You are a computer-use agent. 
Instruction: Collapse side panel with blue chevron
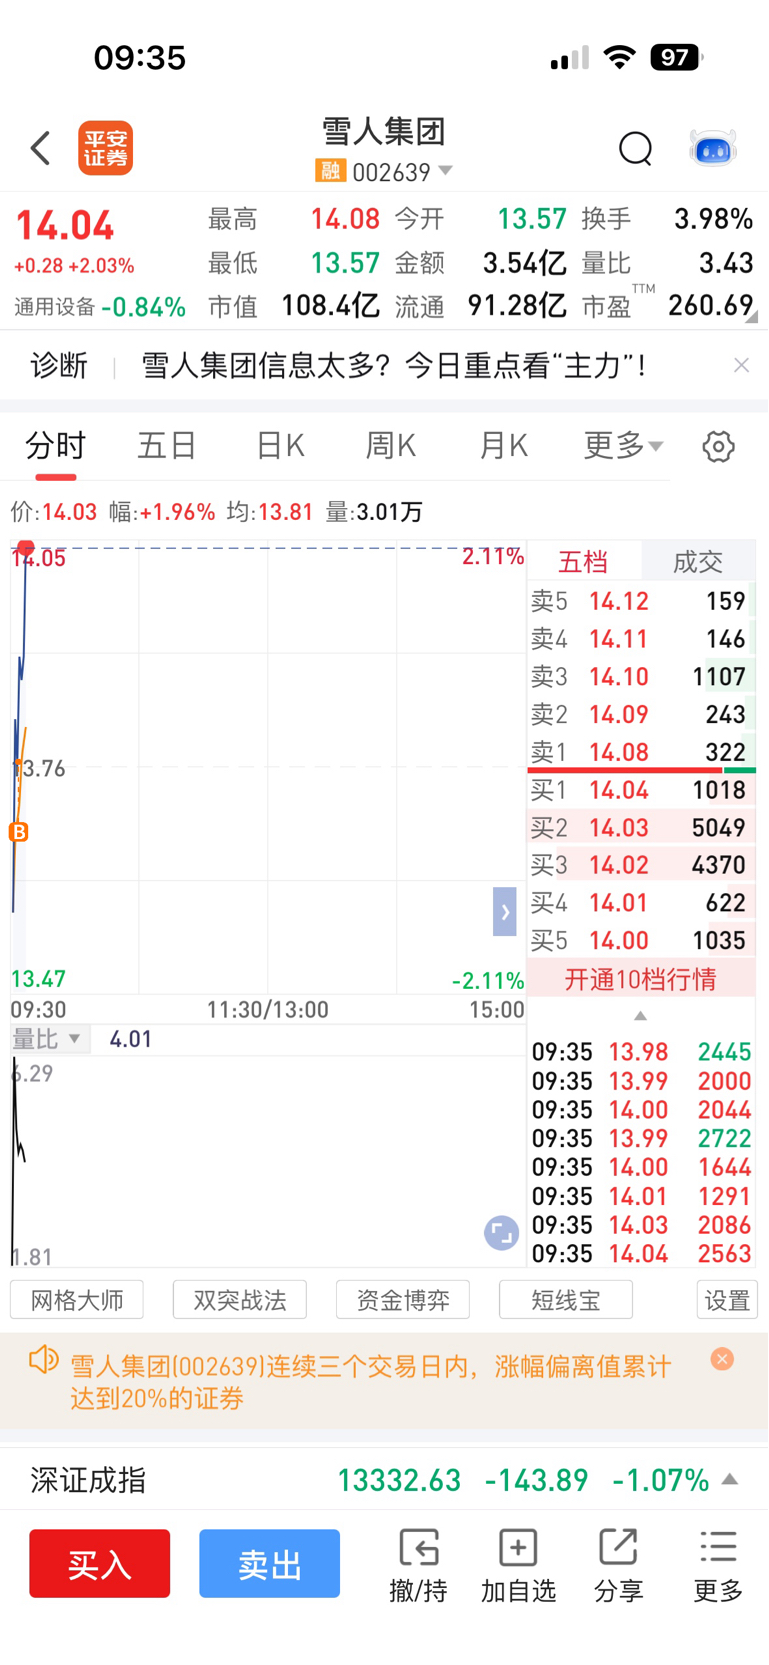click(505, 911)
